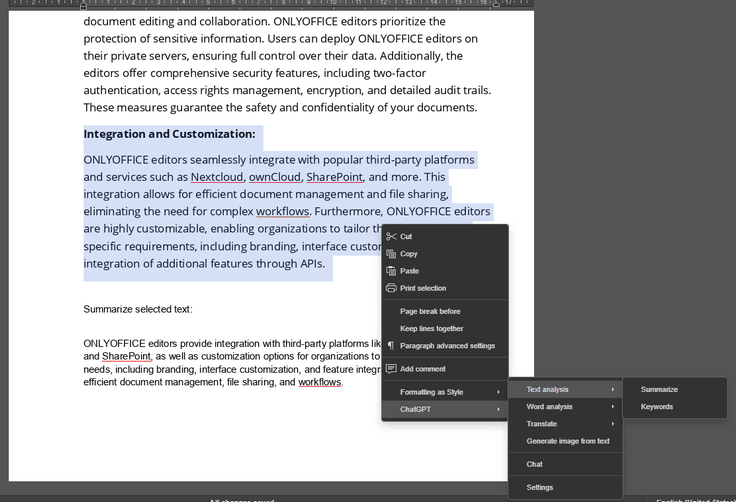Click the left indent marker on ruler
The height and width of the screenshot is (502, 736).
point(84,6)
